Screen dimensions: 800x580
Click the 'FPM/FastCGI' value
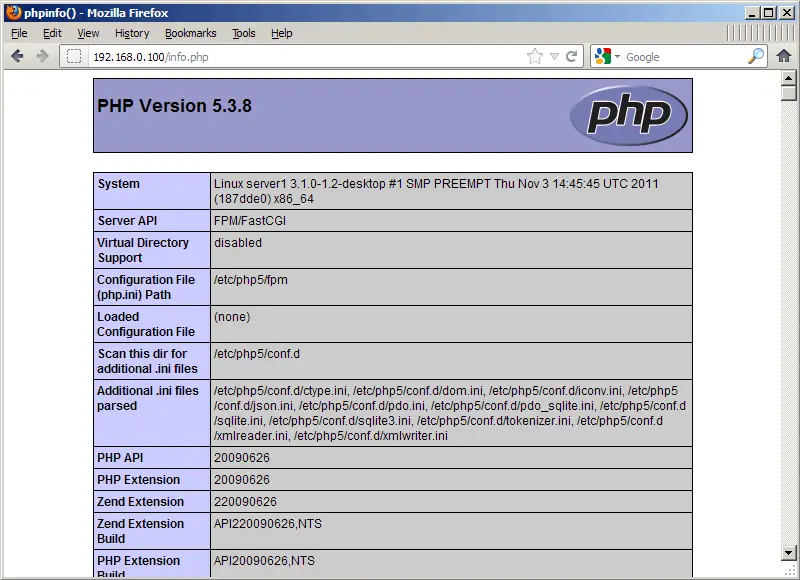(249, 220)
